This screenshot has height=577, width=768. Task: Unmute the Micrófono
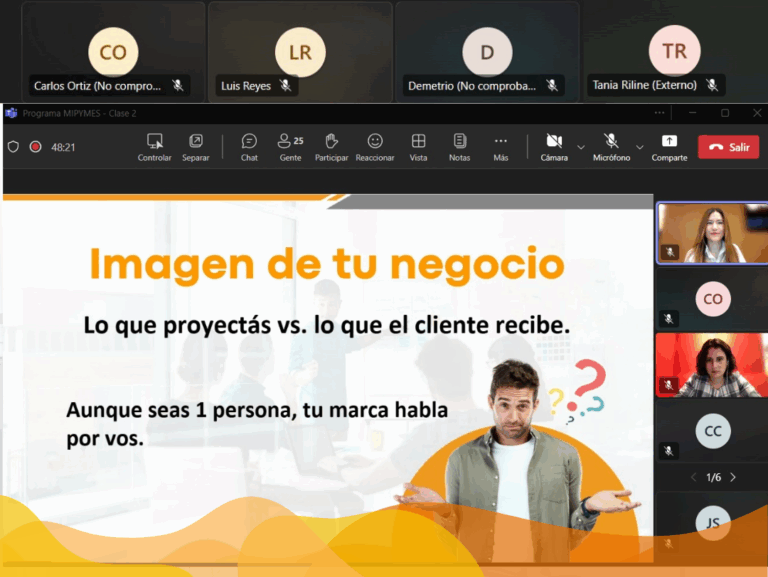coord(611,147)
